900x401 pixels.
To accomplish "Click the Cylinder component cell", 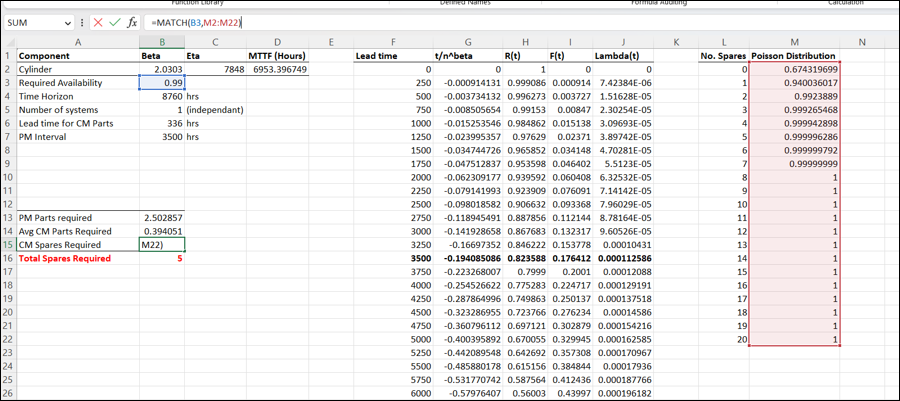I will pos(77,69).
